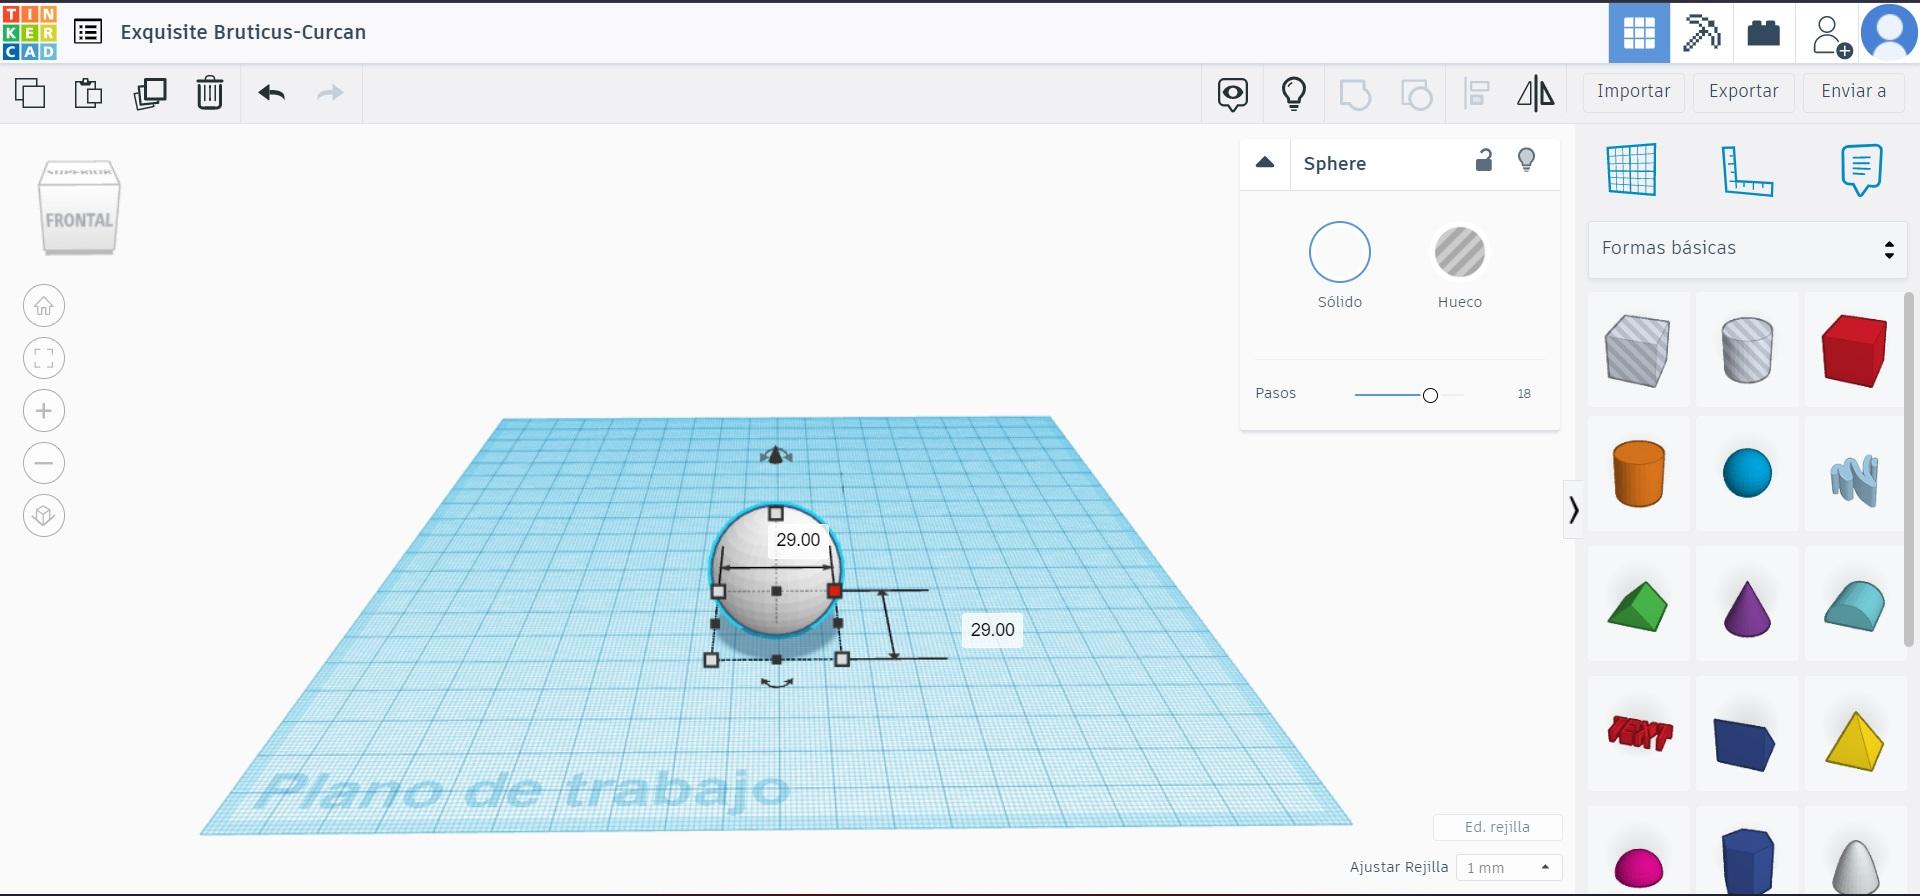Click the Group shapes icon
The height and width of the screenshot is (896, 1920).
click(1355, 94)
